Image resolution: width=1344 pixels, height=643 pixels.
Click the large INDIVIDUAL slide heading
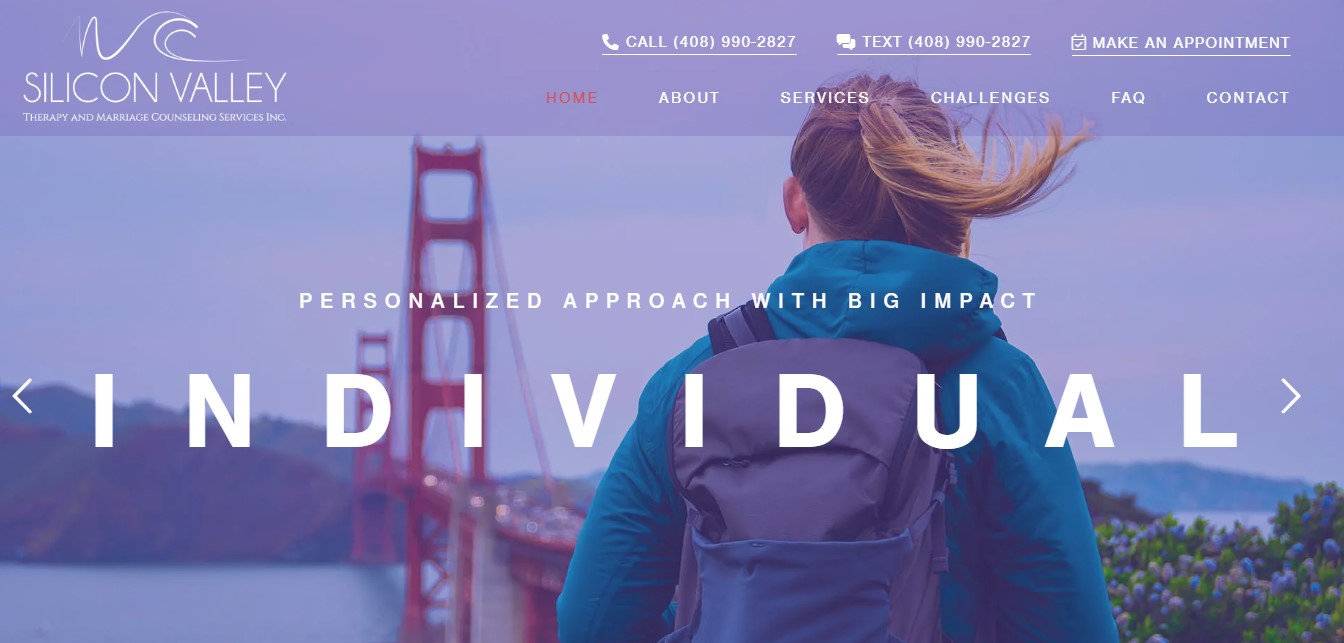click(x=668, y=411)
